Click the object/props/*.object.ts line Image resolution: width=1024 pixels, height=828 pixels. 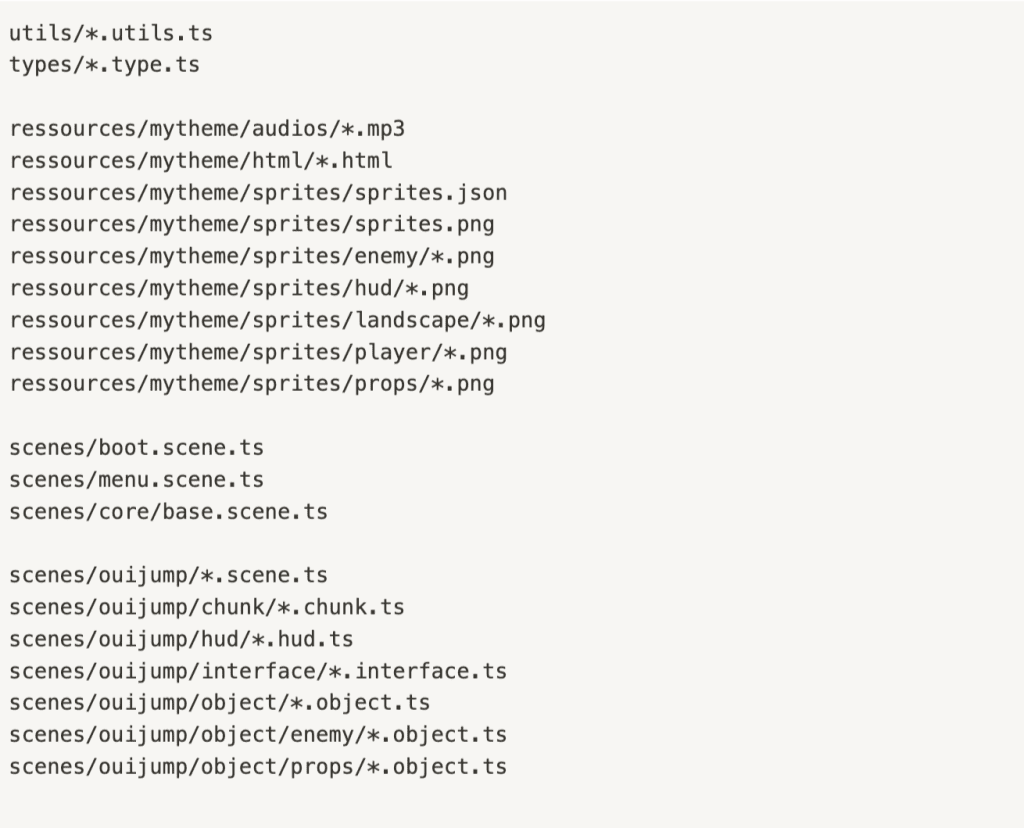coord(259,767)
